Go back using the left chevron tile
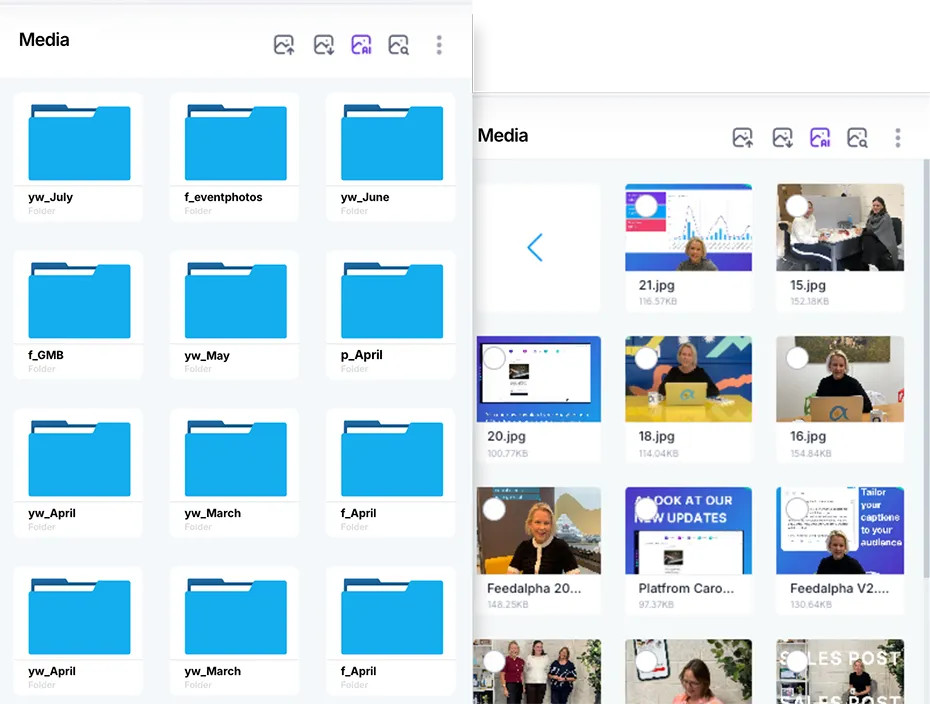The width and height of the screenshot is (930, 704). pyautogui.click(x=536, y=247)
